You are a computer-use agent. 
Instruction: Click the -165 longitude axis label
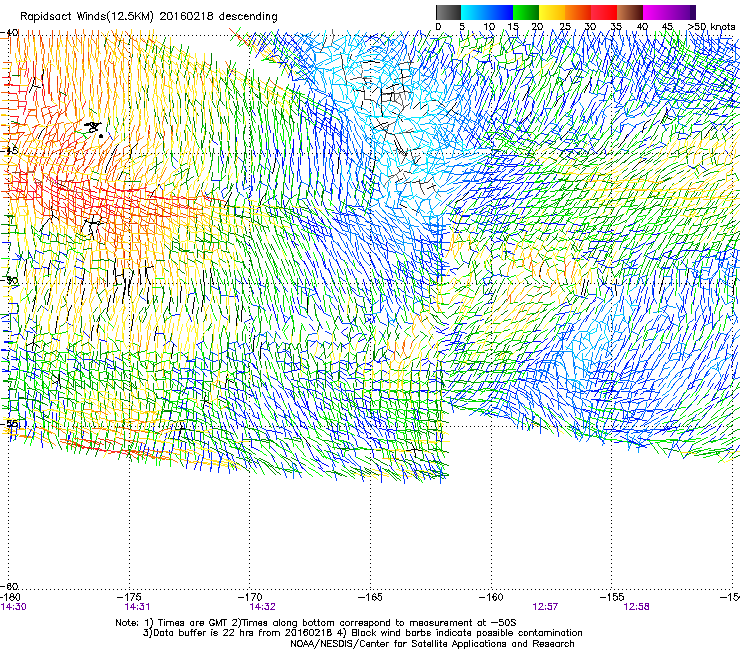tap(370, 597)
